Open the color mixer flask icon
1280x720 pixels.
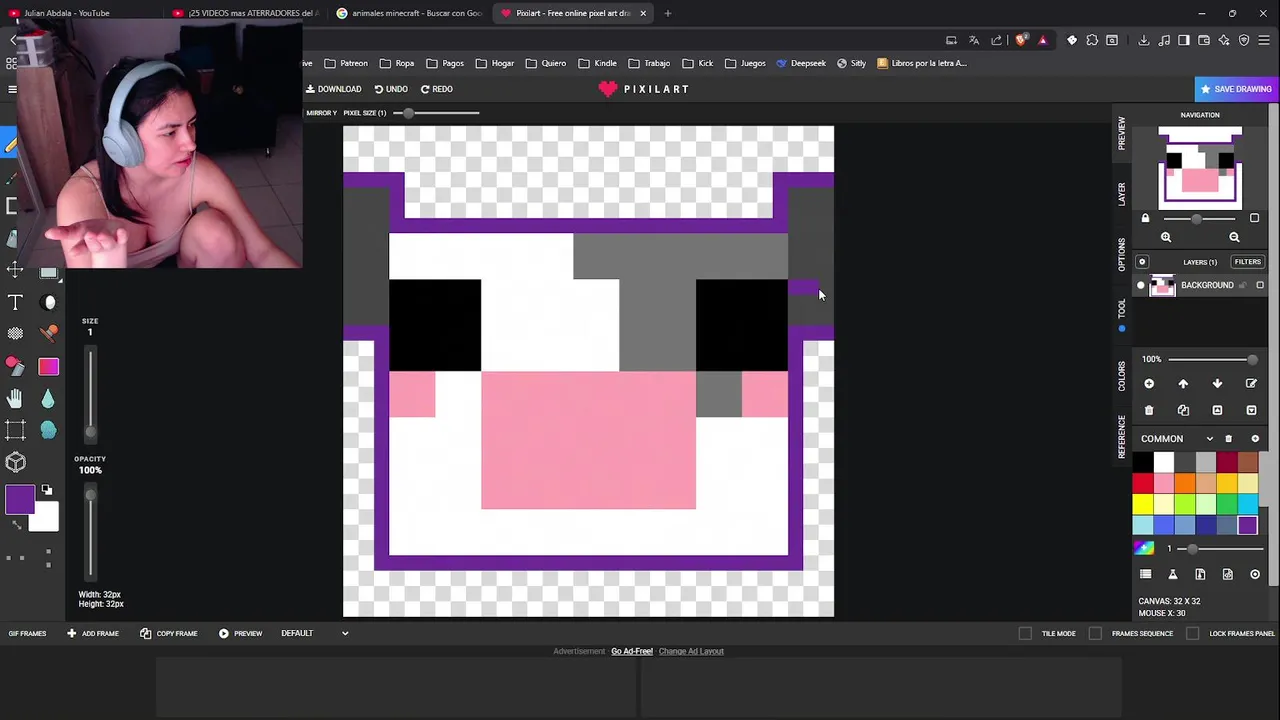(x=1173, y=574)
